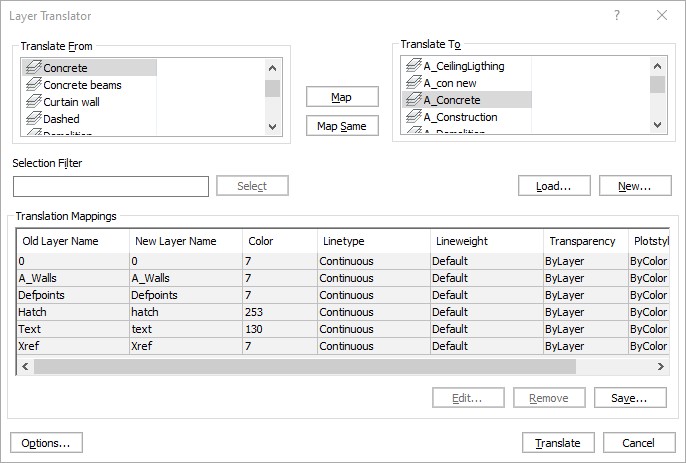
Task: Click the layer icon next to Curtain wall
Action: point(32,102)
